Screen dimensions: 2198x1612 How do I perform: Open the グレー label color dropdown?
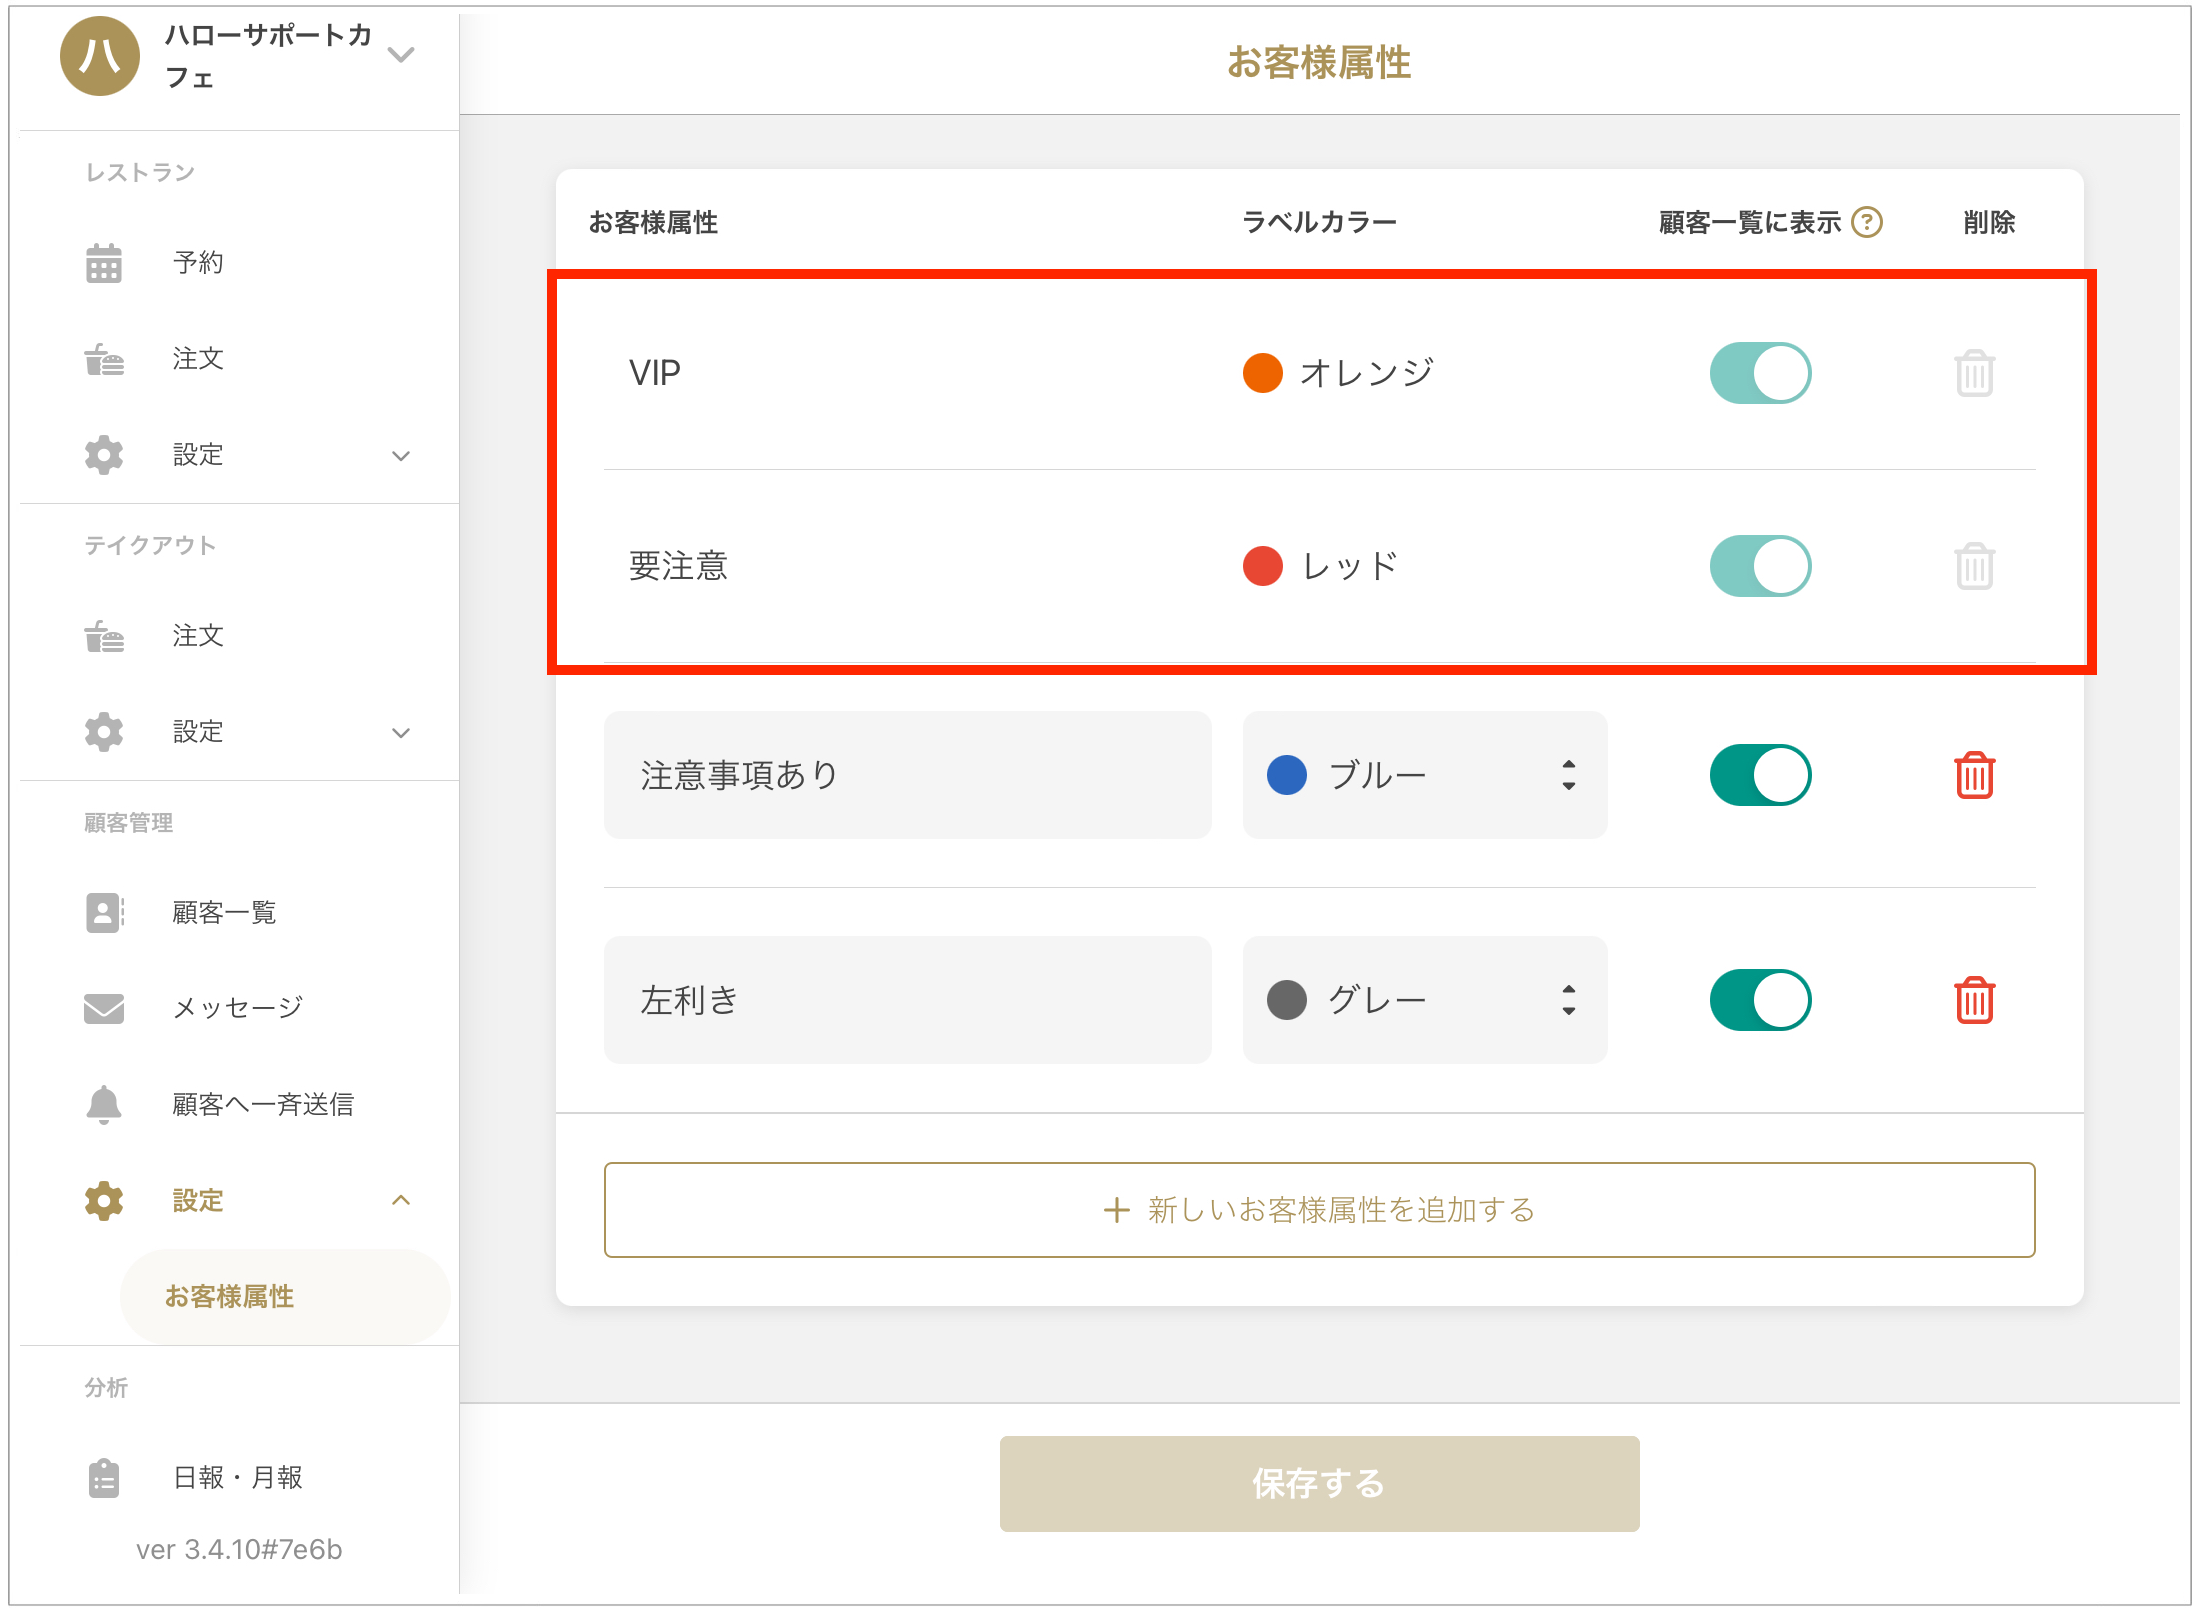pyautogui.click(x=1425, y=1000)
